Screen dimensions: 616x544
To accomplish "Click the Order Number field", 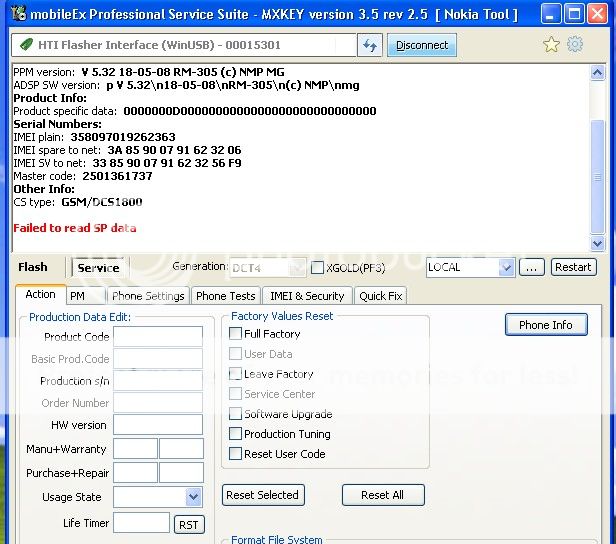I will tap(158, 403).
